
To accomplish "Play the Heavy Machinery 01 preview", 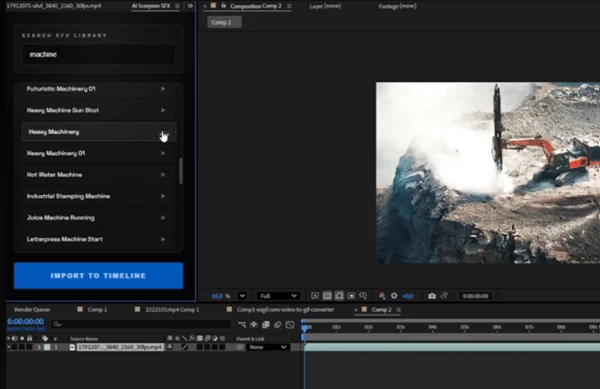I will tap(163, 153).
